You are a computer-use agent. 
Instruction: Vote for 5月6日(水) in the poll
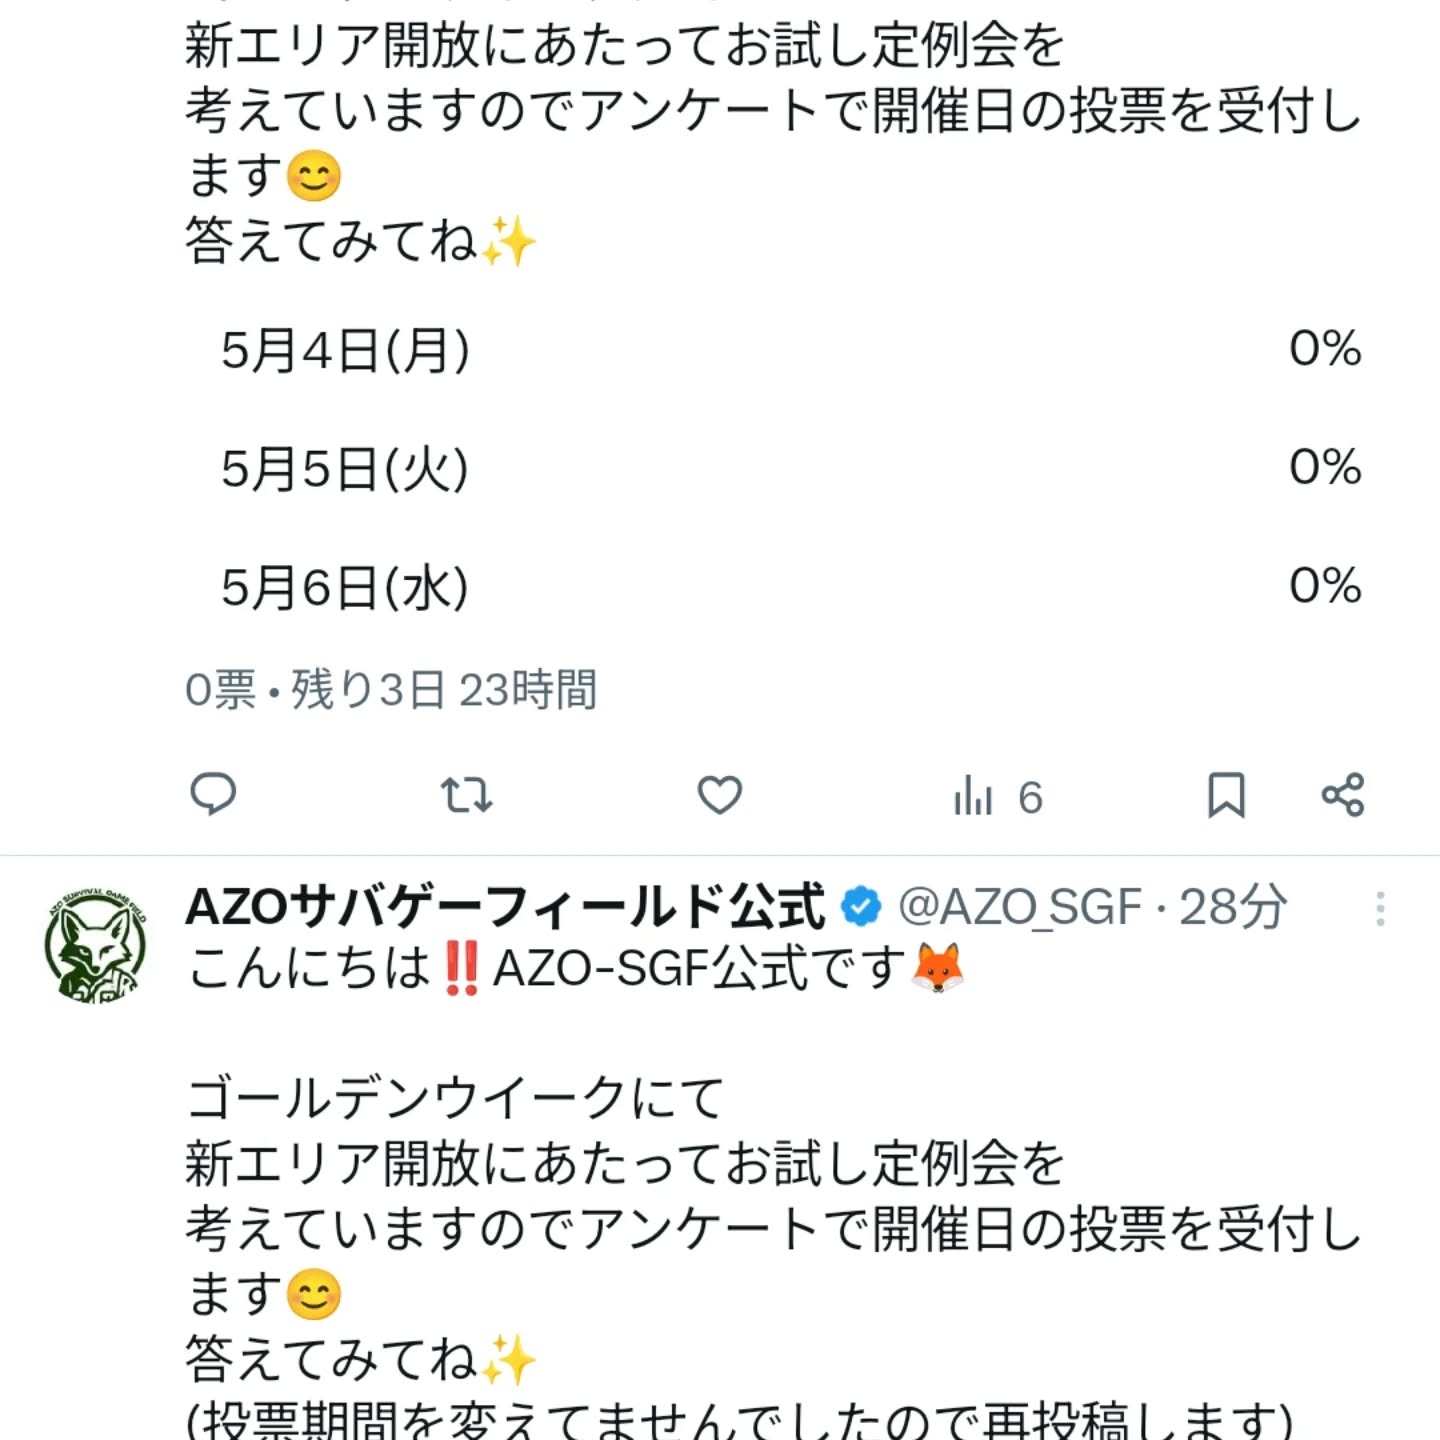[700, 588]
